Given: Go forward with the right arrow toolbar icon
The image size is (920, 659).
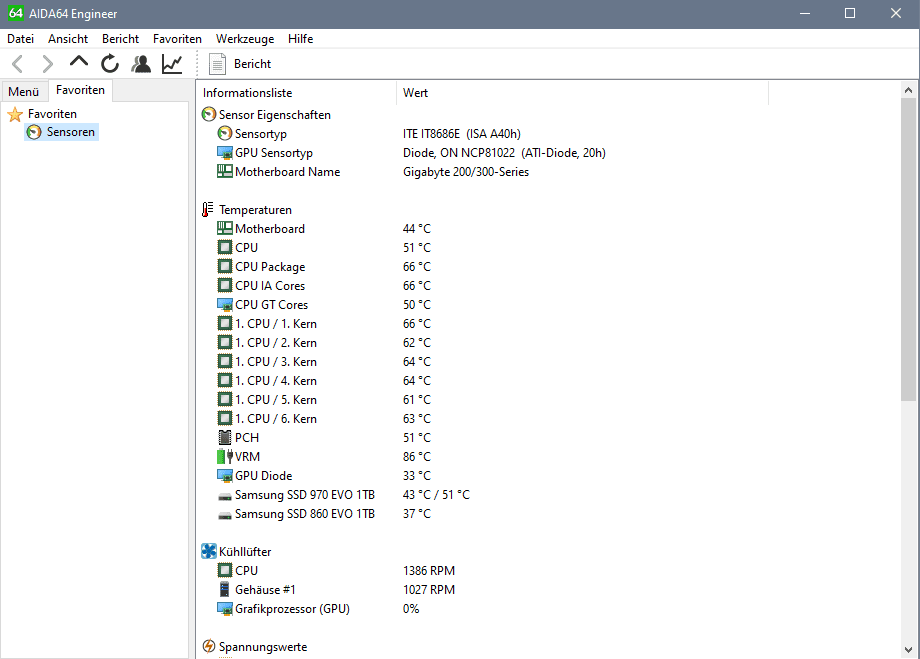Looking at the screenshot, I should point(48,63).
